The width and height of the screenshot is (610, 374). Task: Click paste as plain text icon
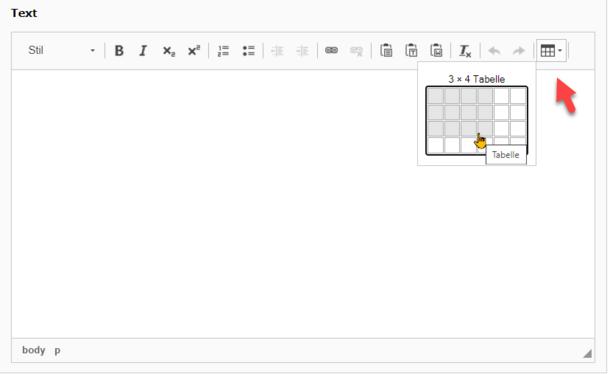(x=411, y=51)
